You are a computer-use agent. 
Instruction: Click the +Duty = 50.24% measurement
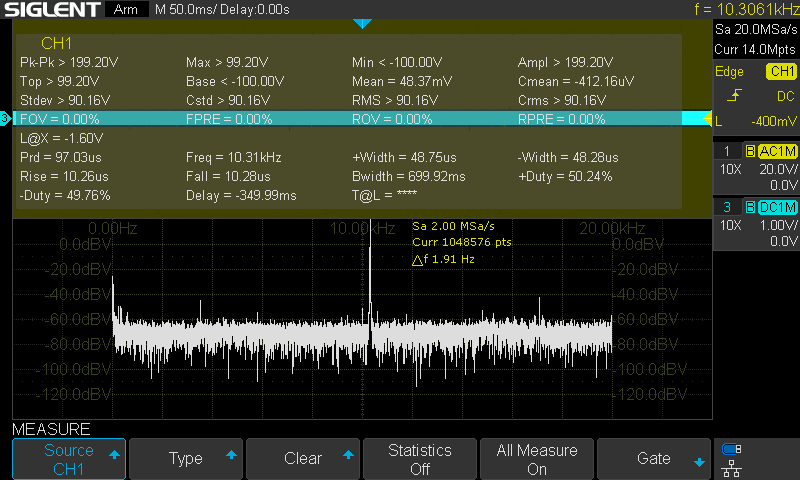pos(565,176)
